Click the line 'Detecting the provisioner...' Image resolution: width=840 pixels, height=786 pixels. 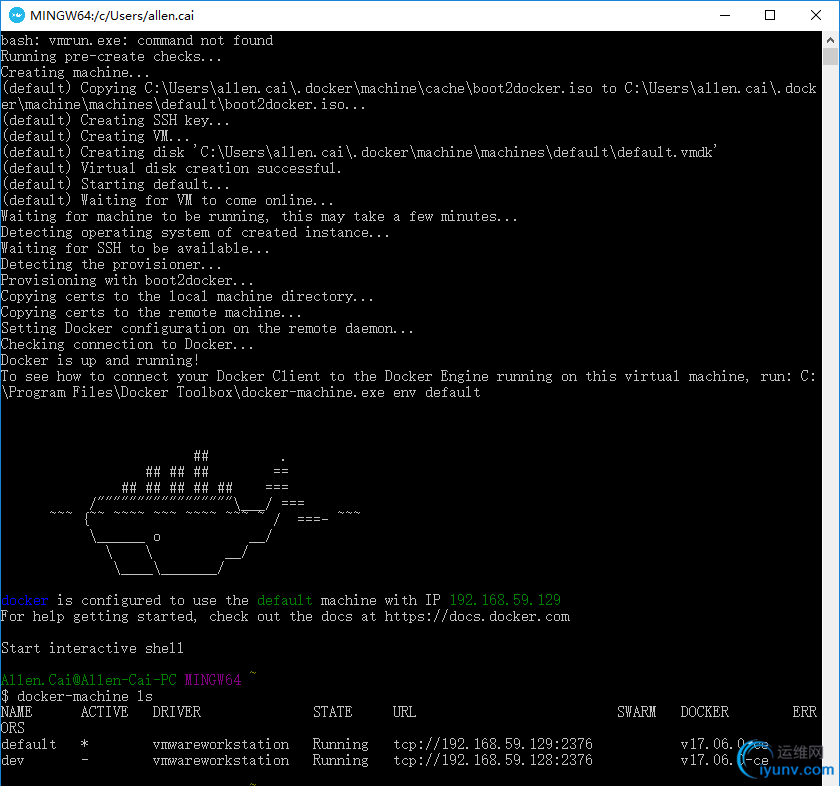click(111, 265)
